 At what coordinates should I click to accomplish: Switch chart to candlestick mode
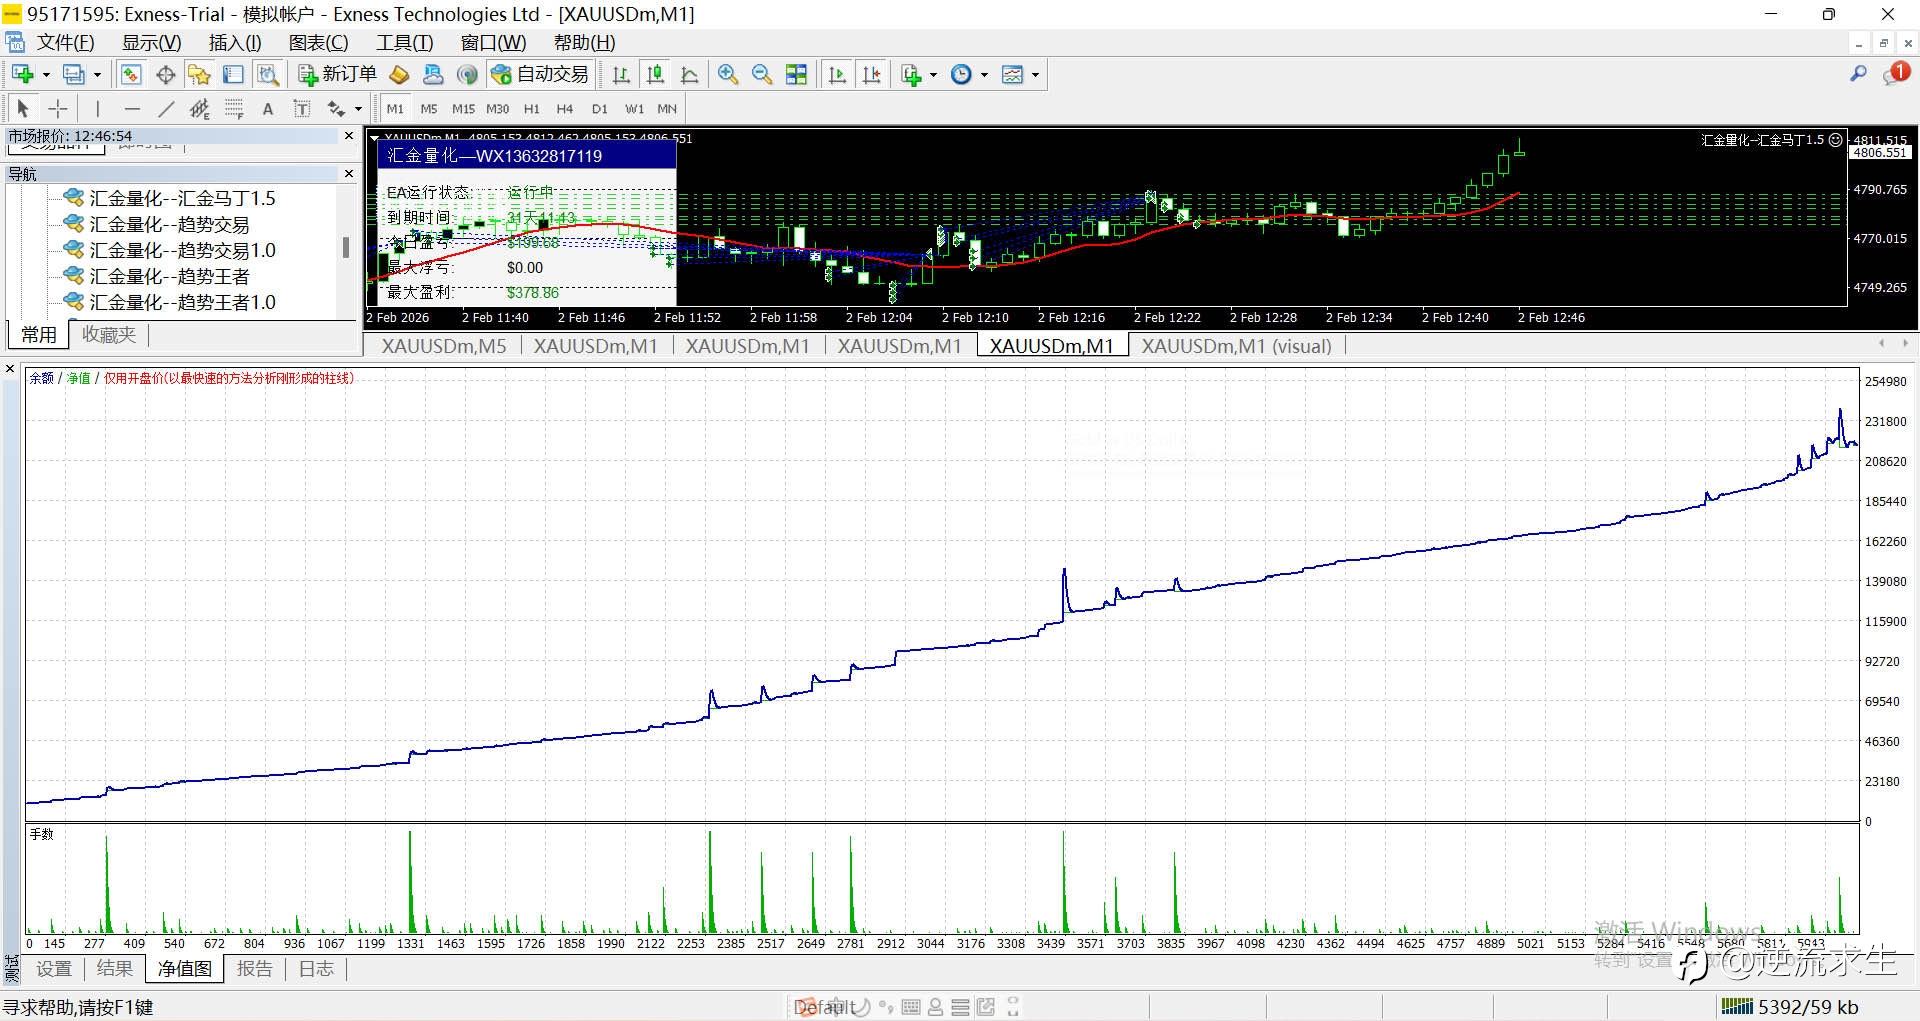(x=655, y=75)
